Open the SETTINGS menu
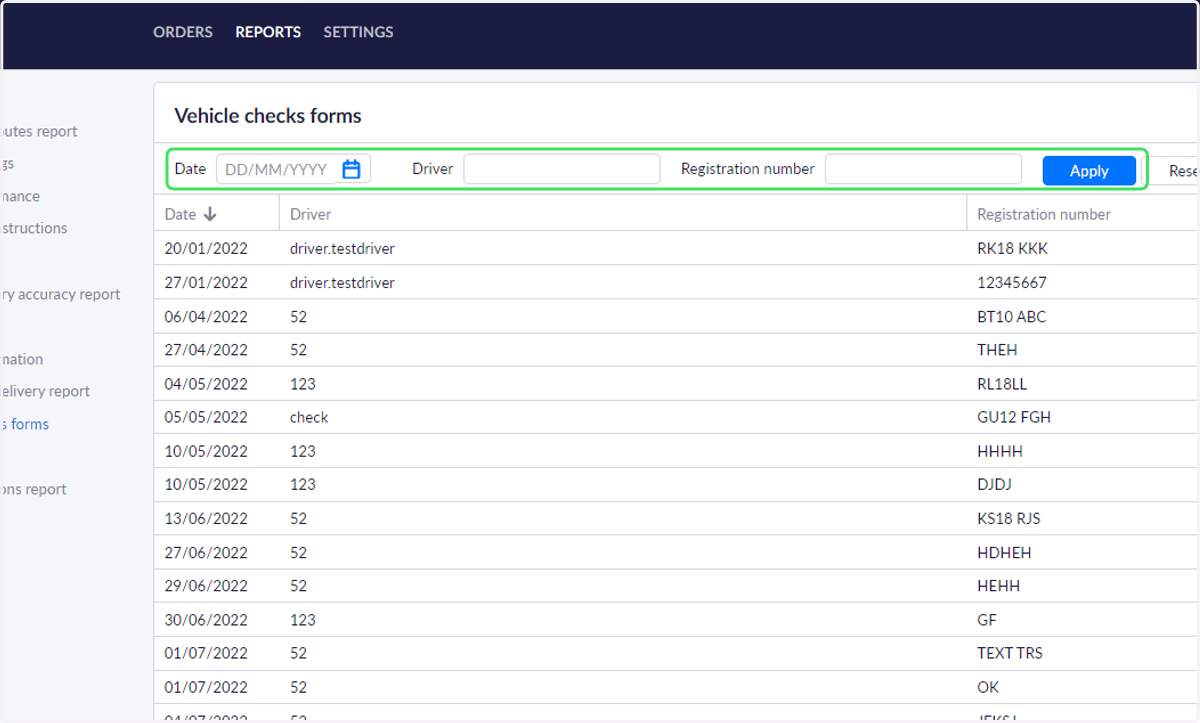 pyautogui.click(x=358, y=32)
